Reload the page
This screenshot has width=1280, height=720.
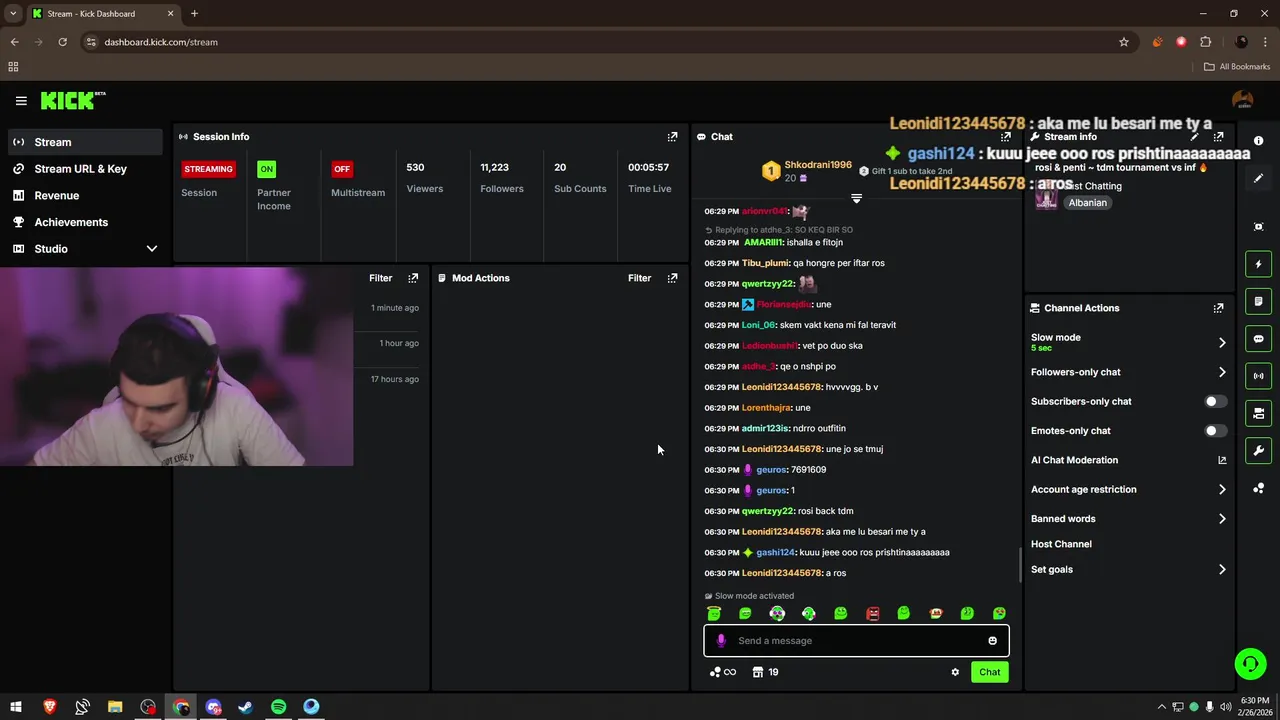(x=62, y=42)
